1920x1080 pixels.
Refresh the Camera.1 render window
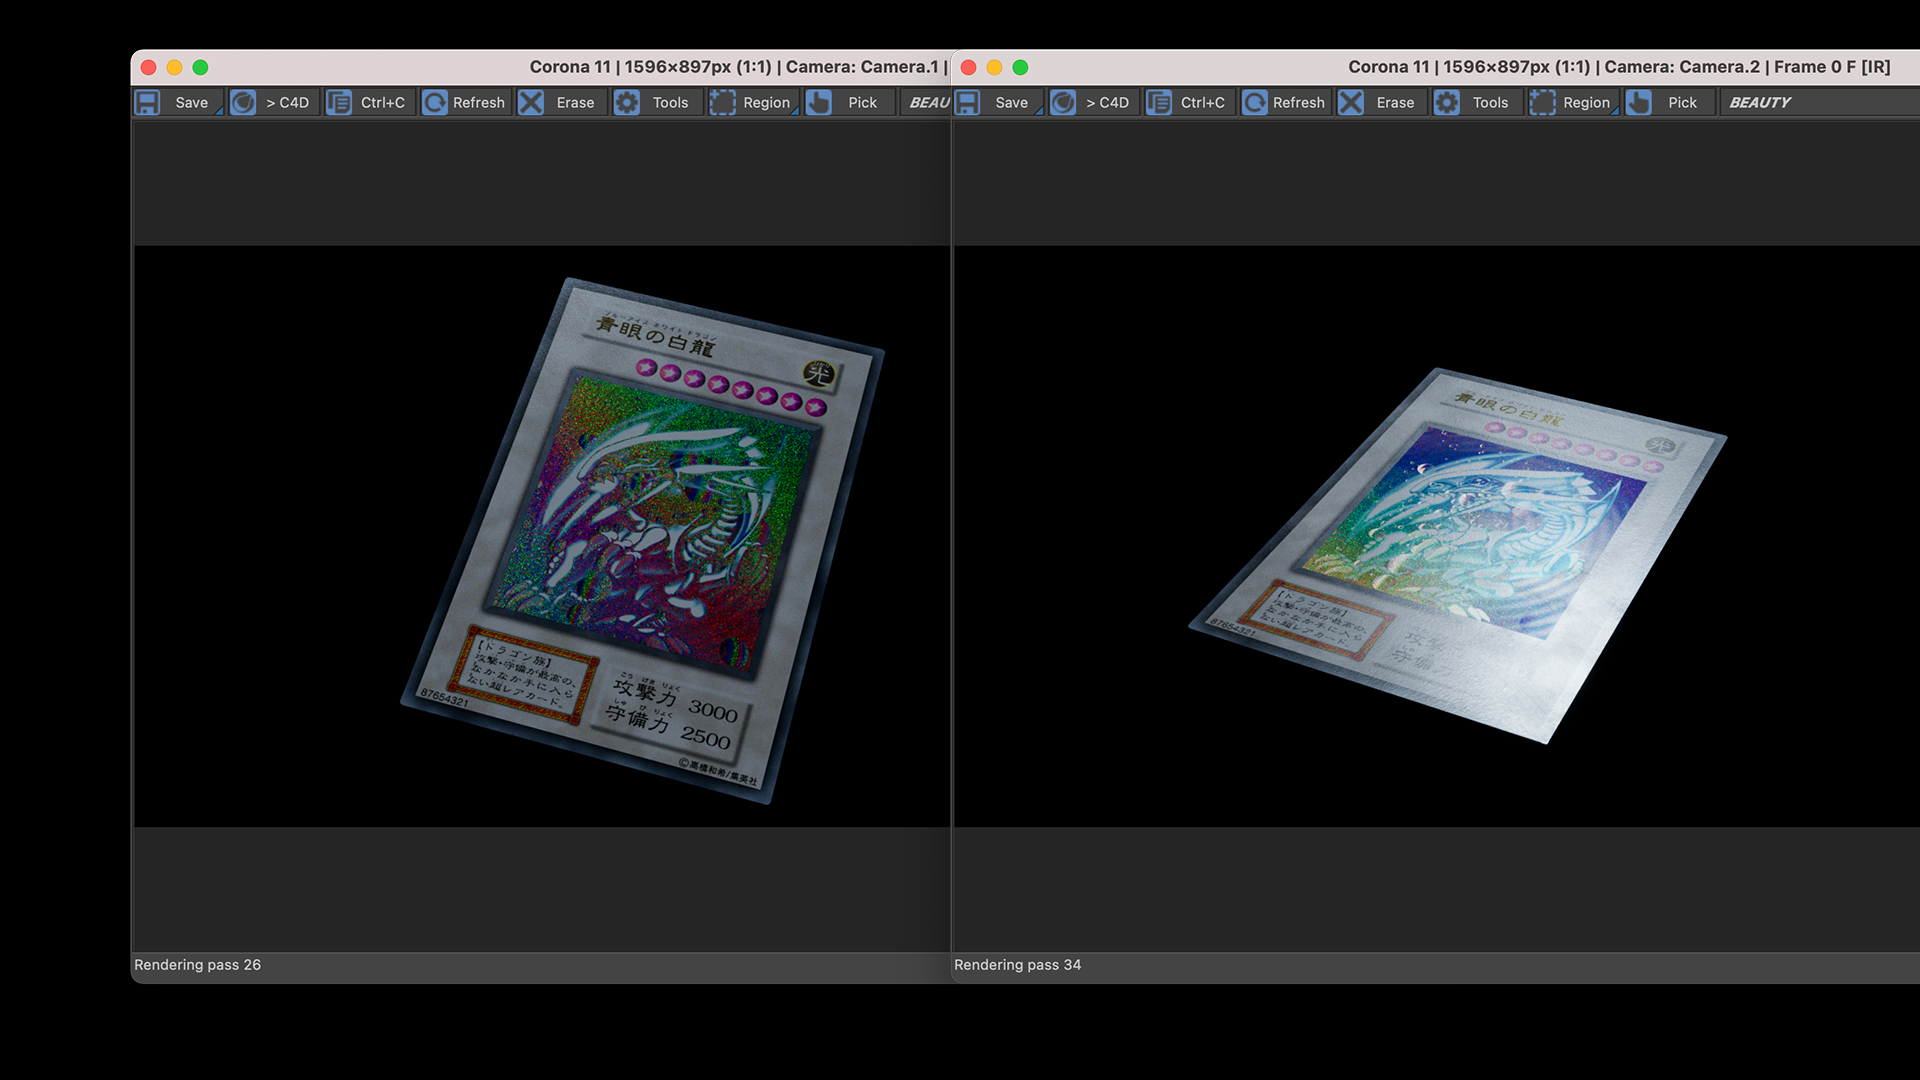[465, 102]
